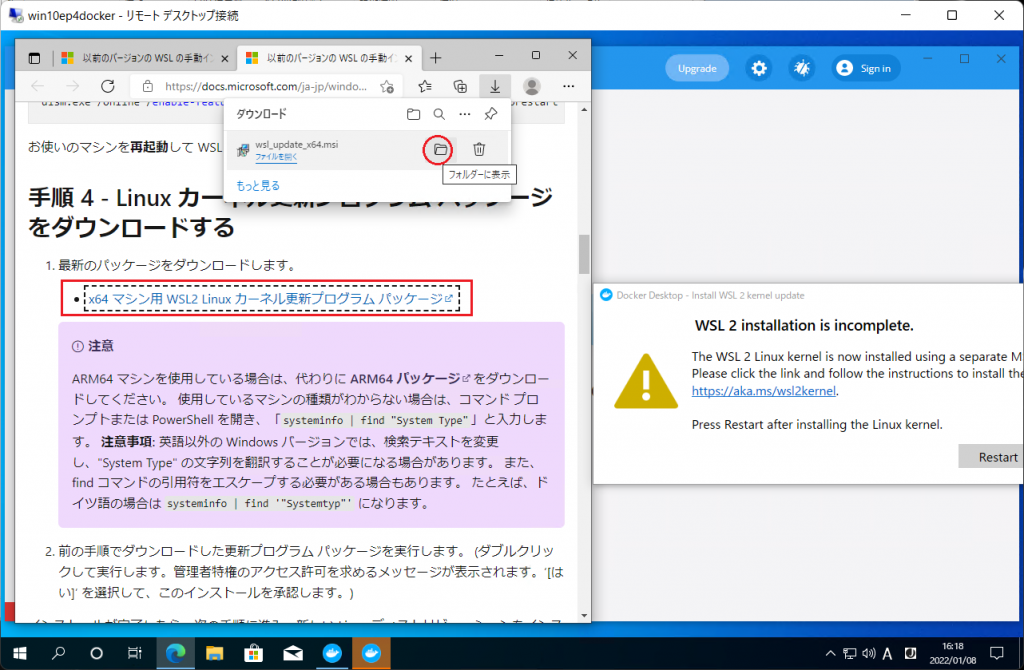Open the https://aka.ms/wsl2kernel link
1024x670 pixels.
(x=763, y=391)
